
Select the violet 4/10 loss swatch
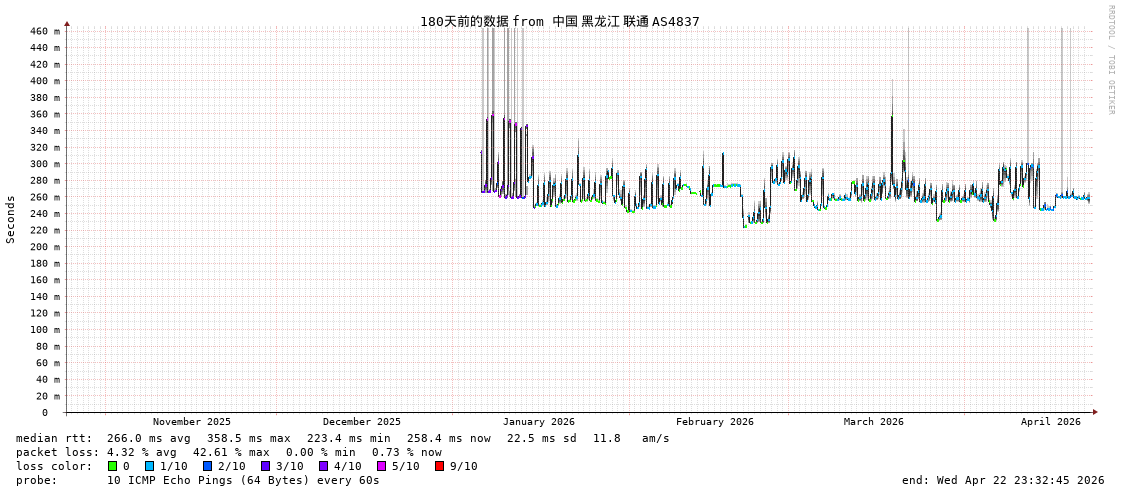[323, 466]
